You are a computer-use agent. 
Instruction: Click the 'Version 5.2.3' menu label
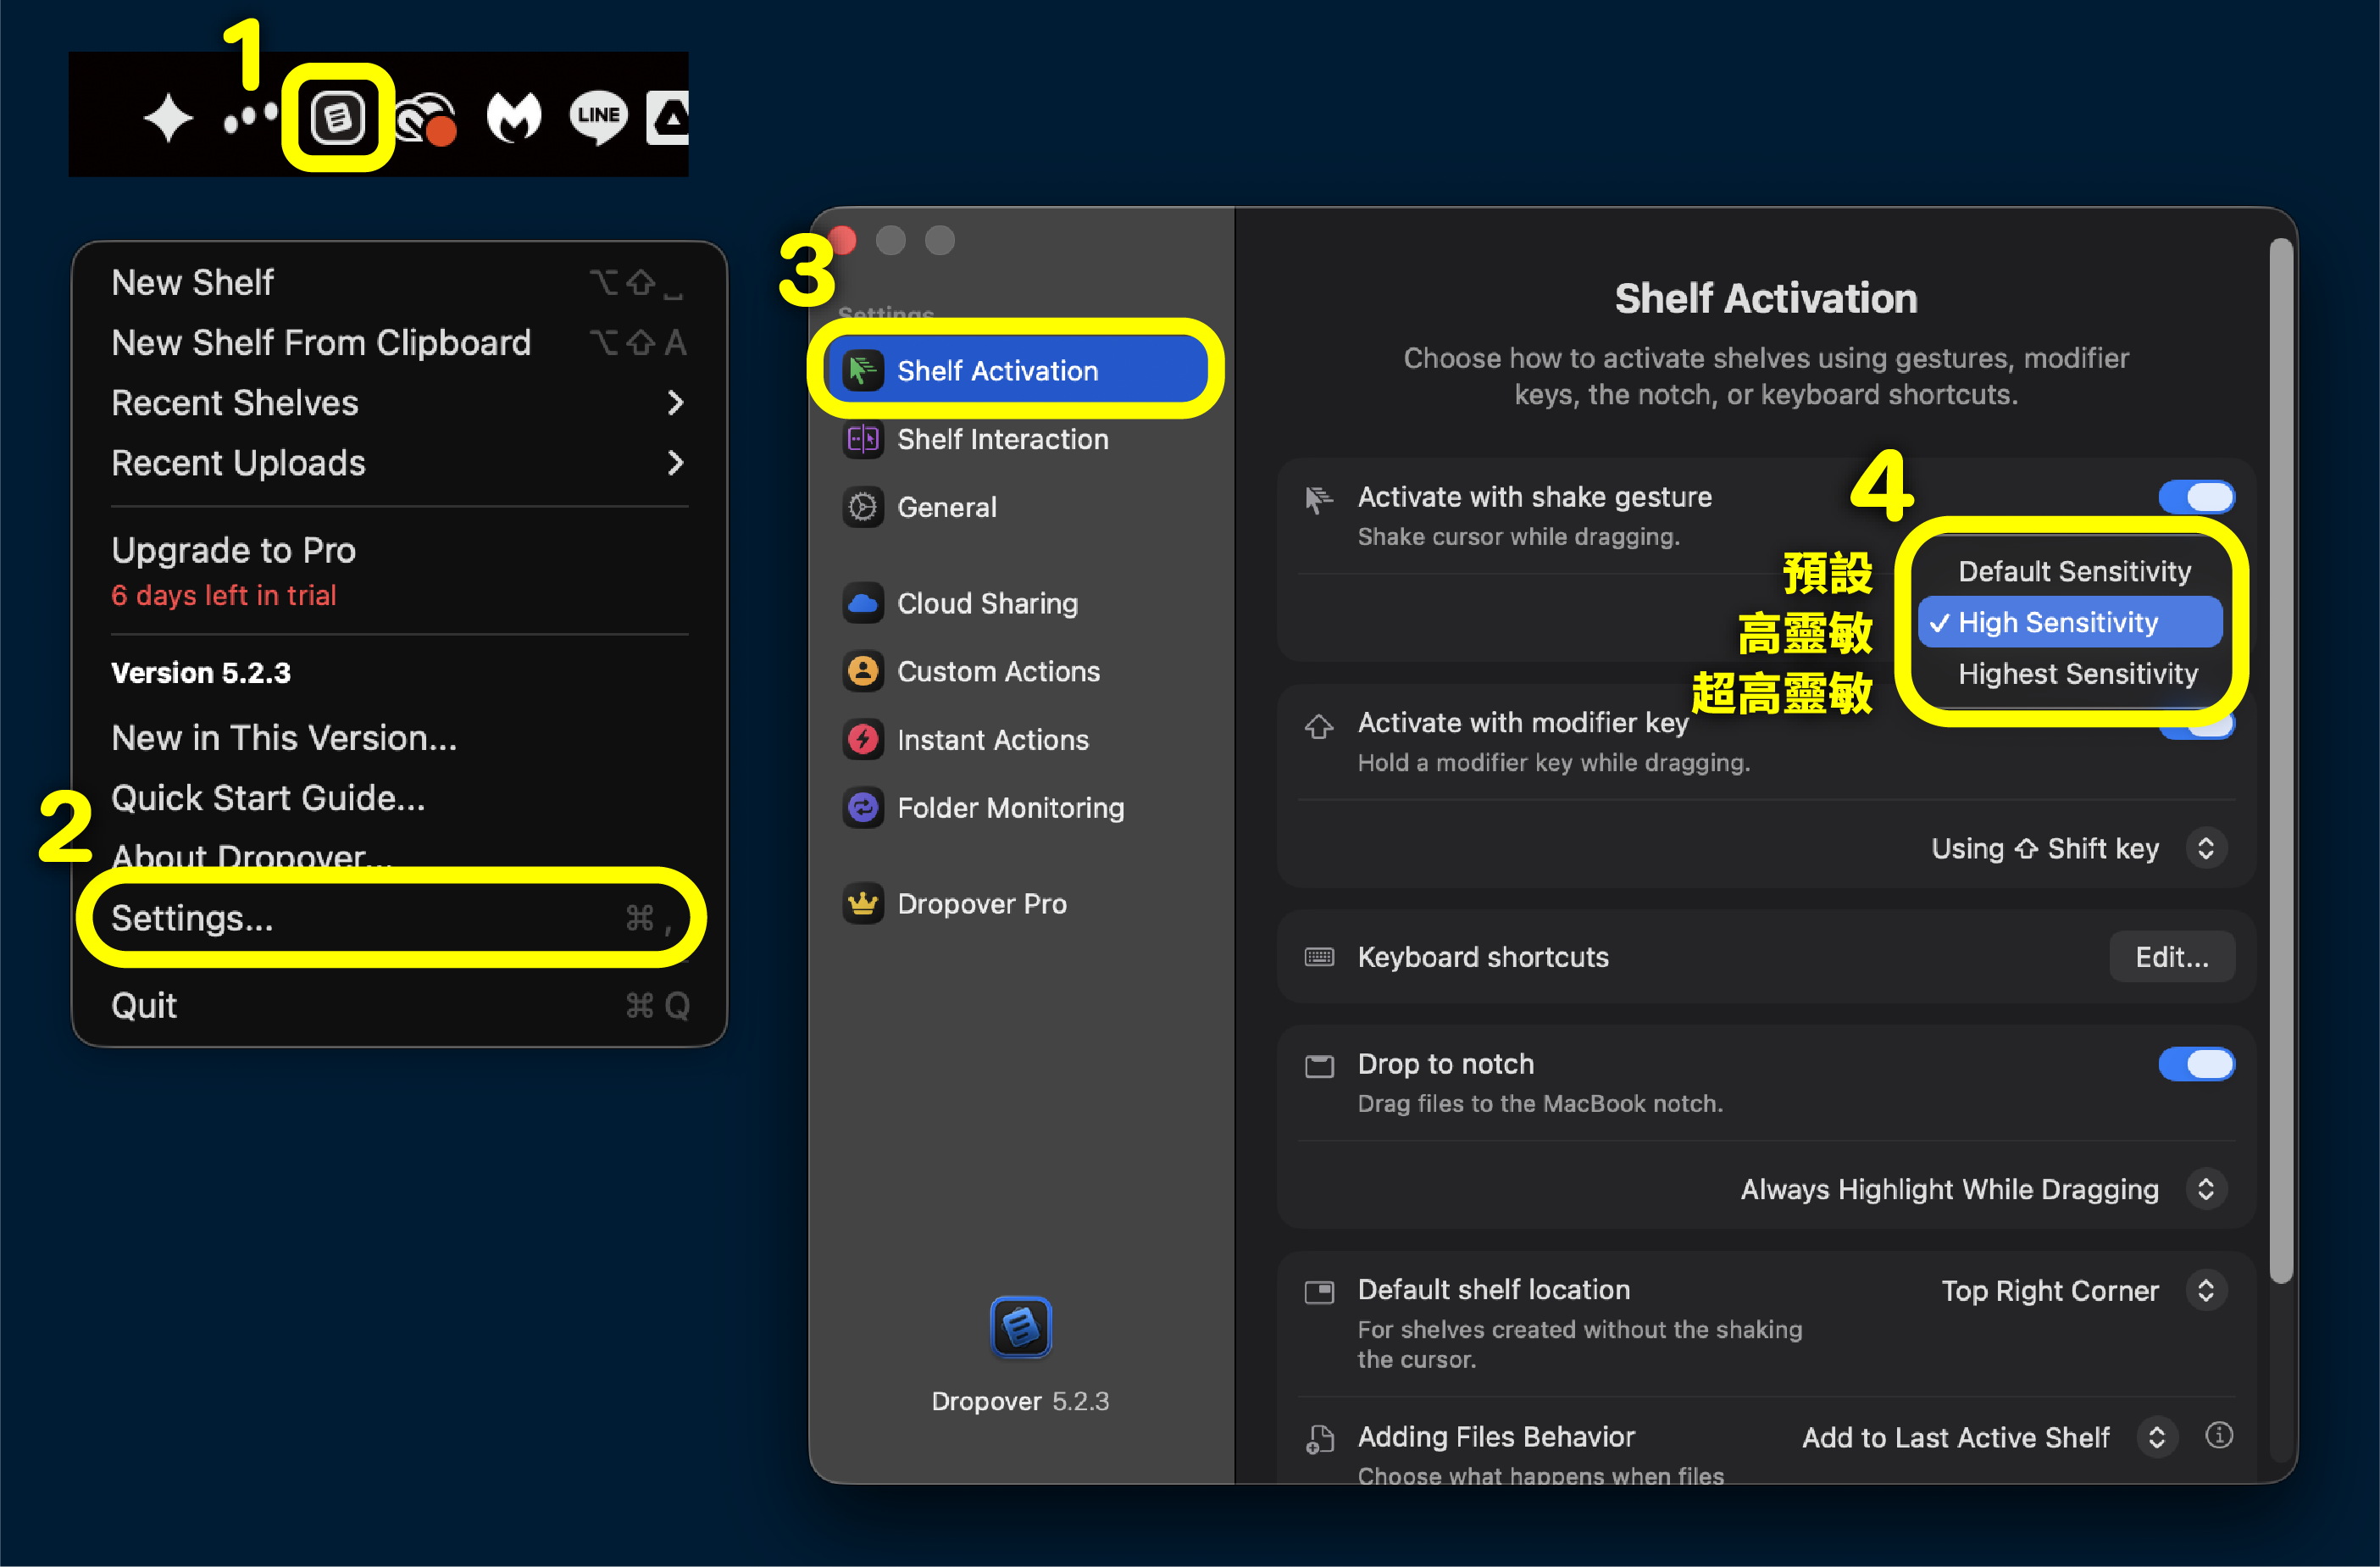pos(201,673)
